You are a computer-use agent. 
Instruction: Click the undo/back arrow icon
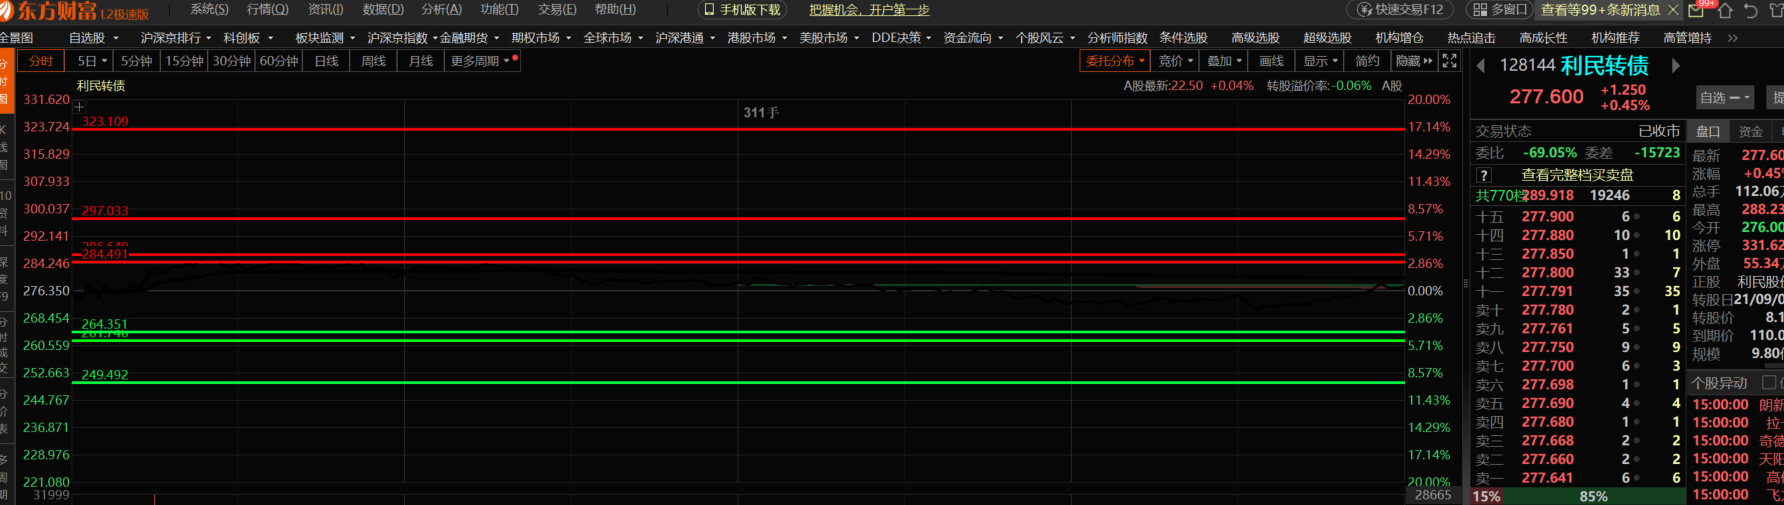coord(1750,10)
